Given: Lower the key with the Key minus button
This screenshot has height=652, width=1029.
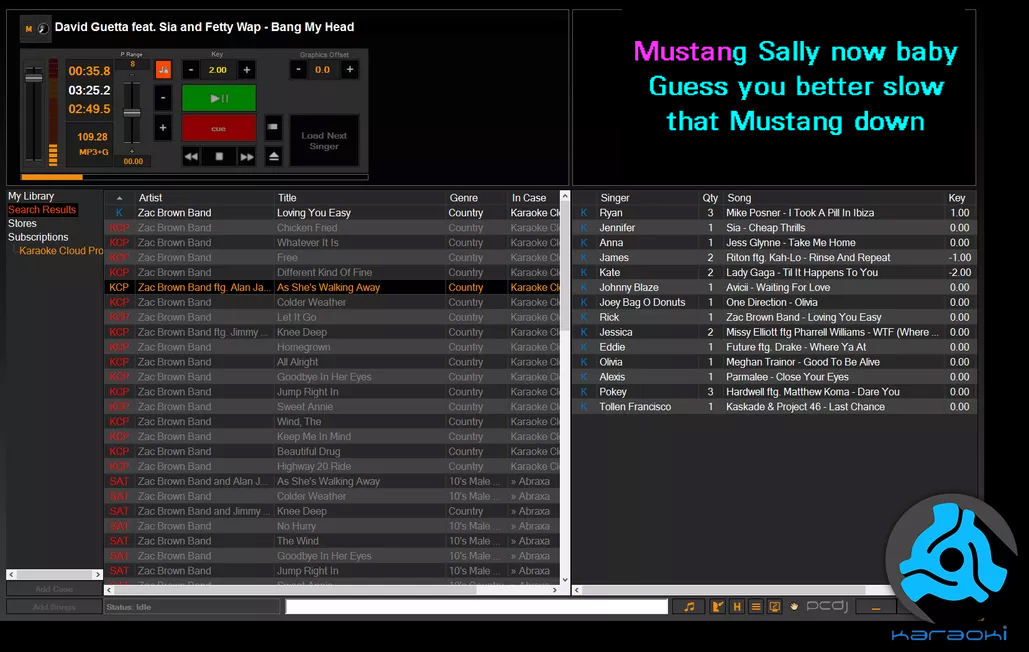Looking at the screenshot, I should (x=191, y=70).
